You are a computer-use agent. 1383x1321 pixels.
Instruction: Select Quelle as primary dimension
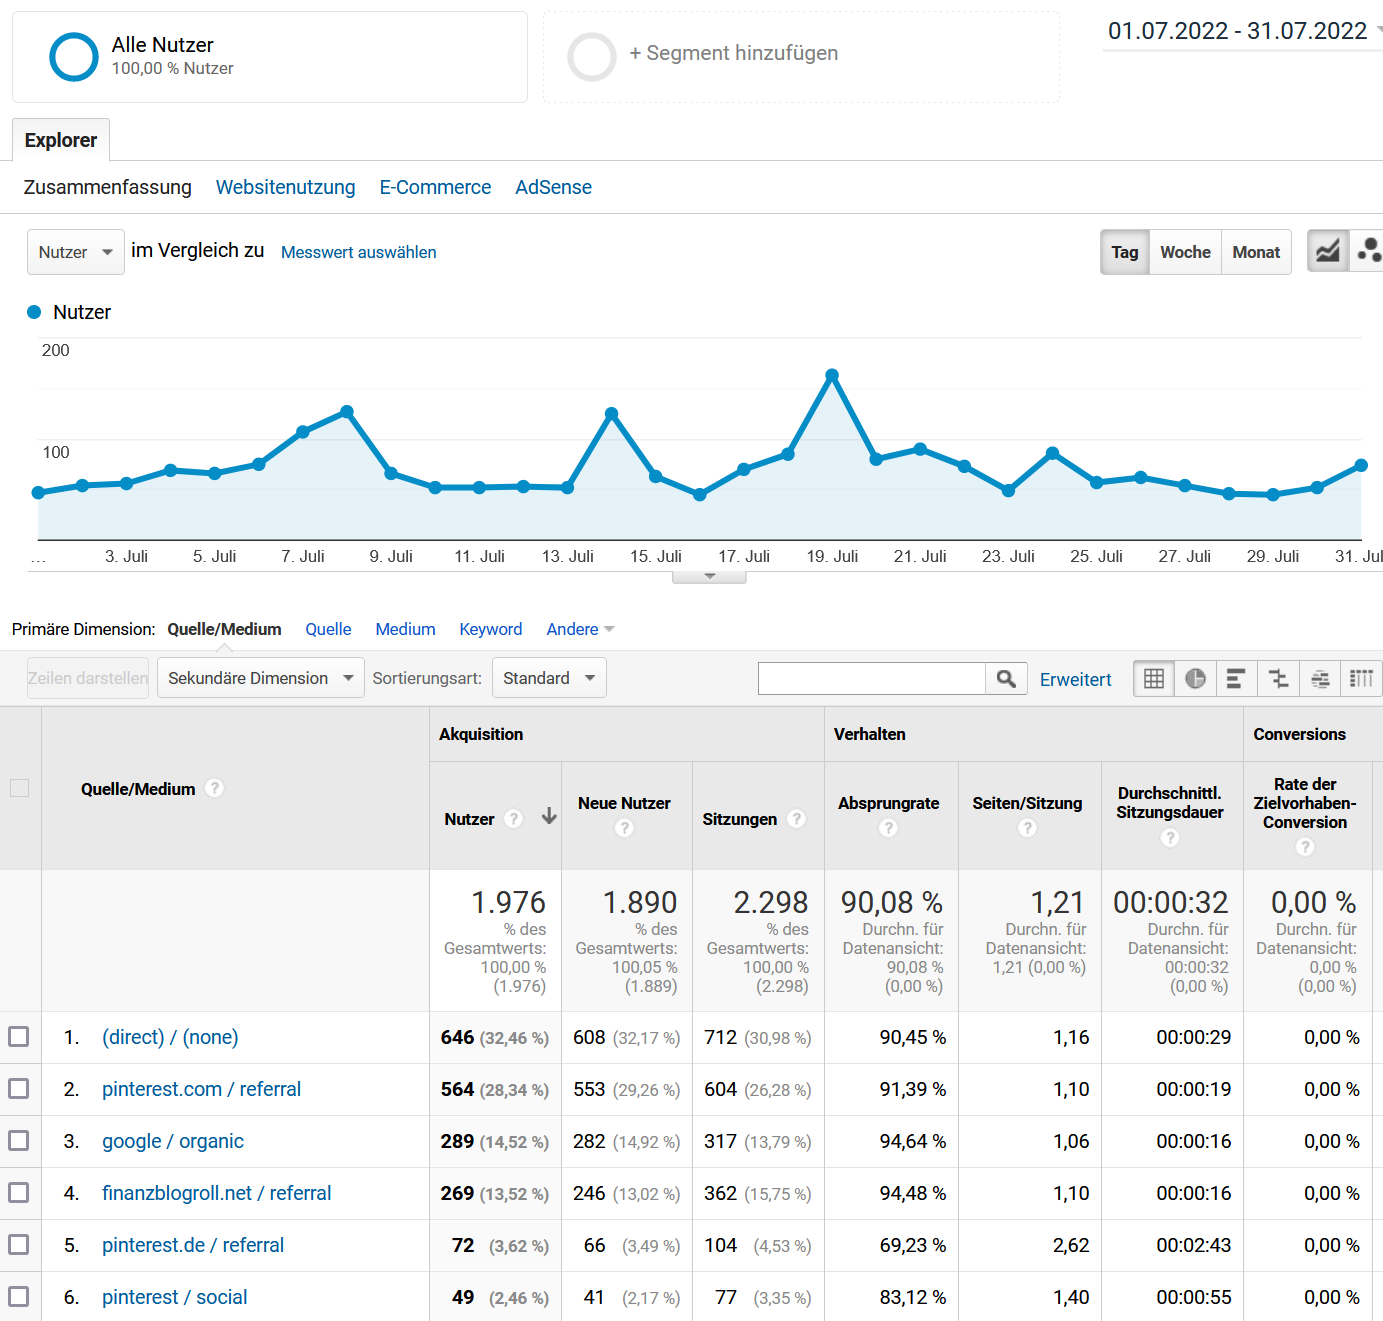pyautogui.click(x=328, y=629)
